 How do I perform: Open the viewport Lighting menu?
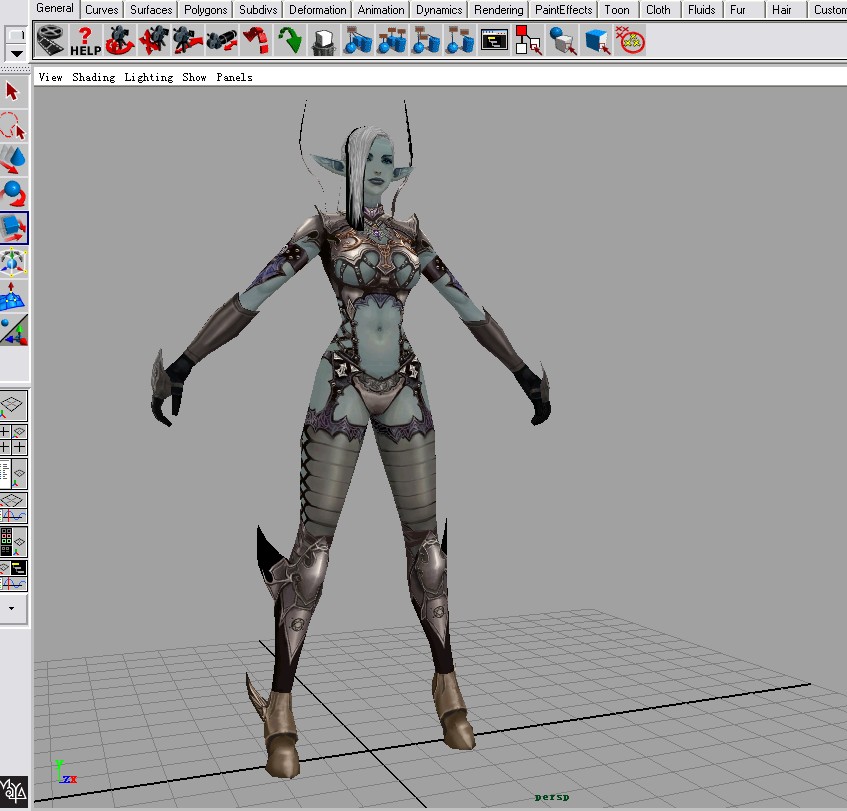(x=149, y=77)
